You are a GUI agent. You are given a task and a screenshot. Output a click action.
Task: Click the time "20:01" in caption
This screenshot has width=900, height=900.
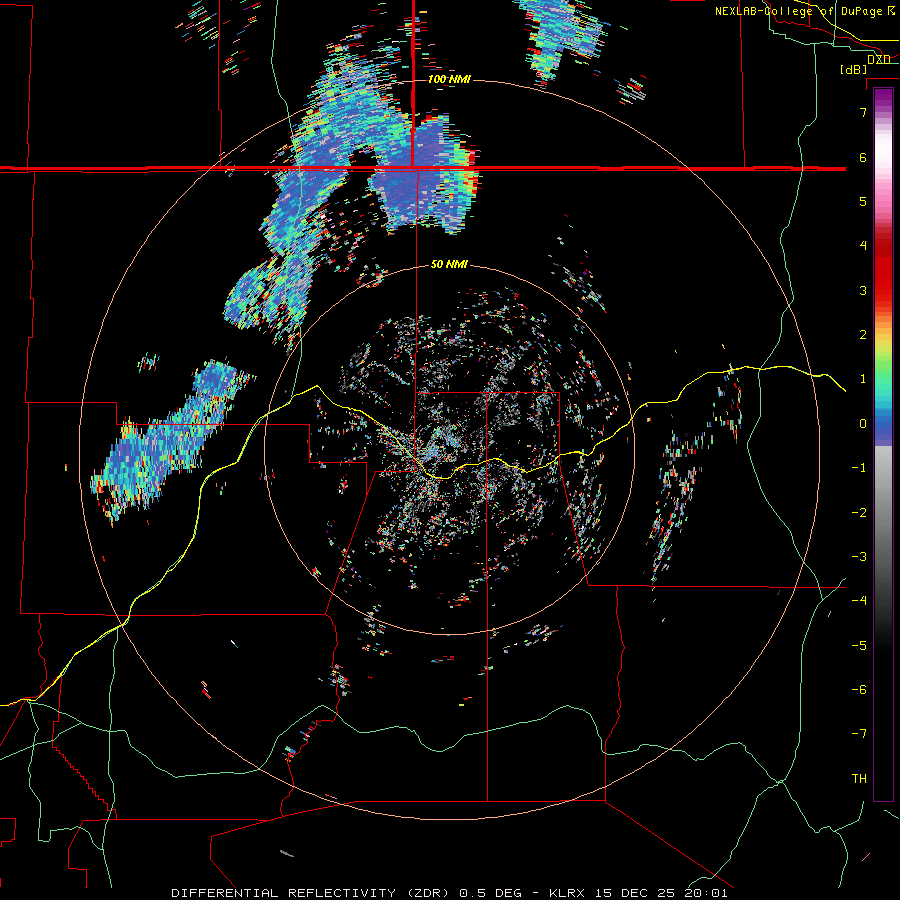tap(706, 893)
